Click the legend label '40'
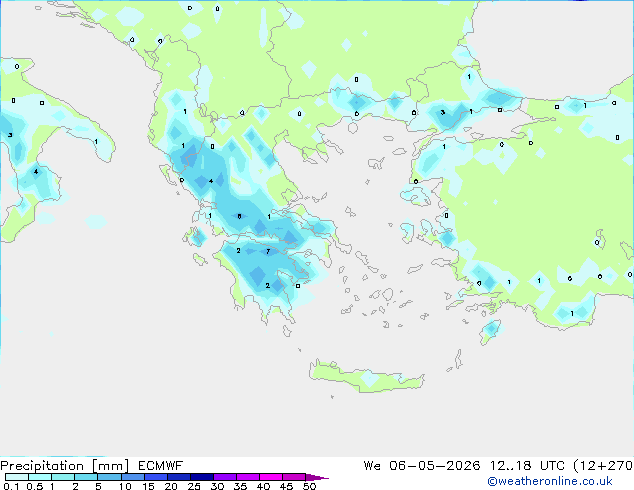This screenshot has height=490, width=634. coord(263,486)
